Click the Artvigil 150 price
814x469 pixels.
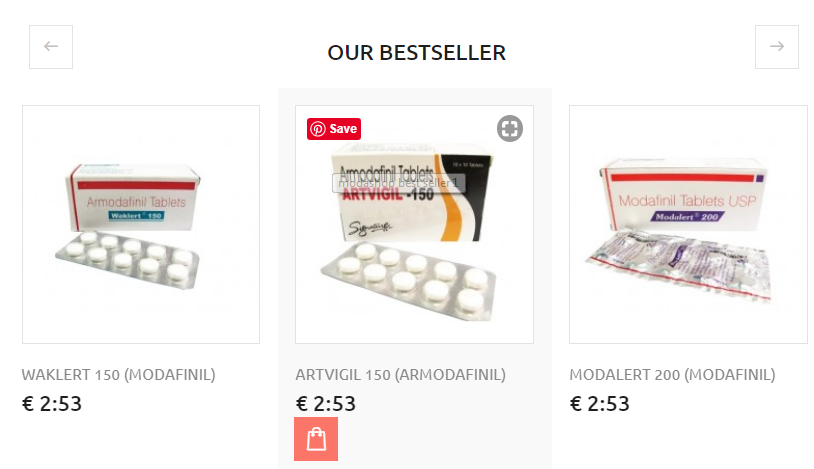[x=325, y=404]
